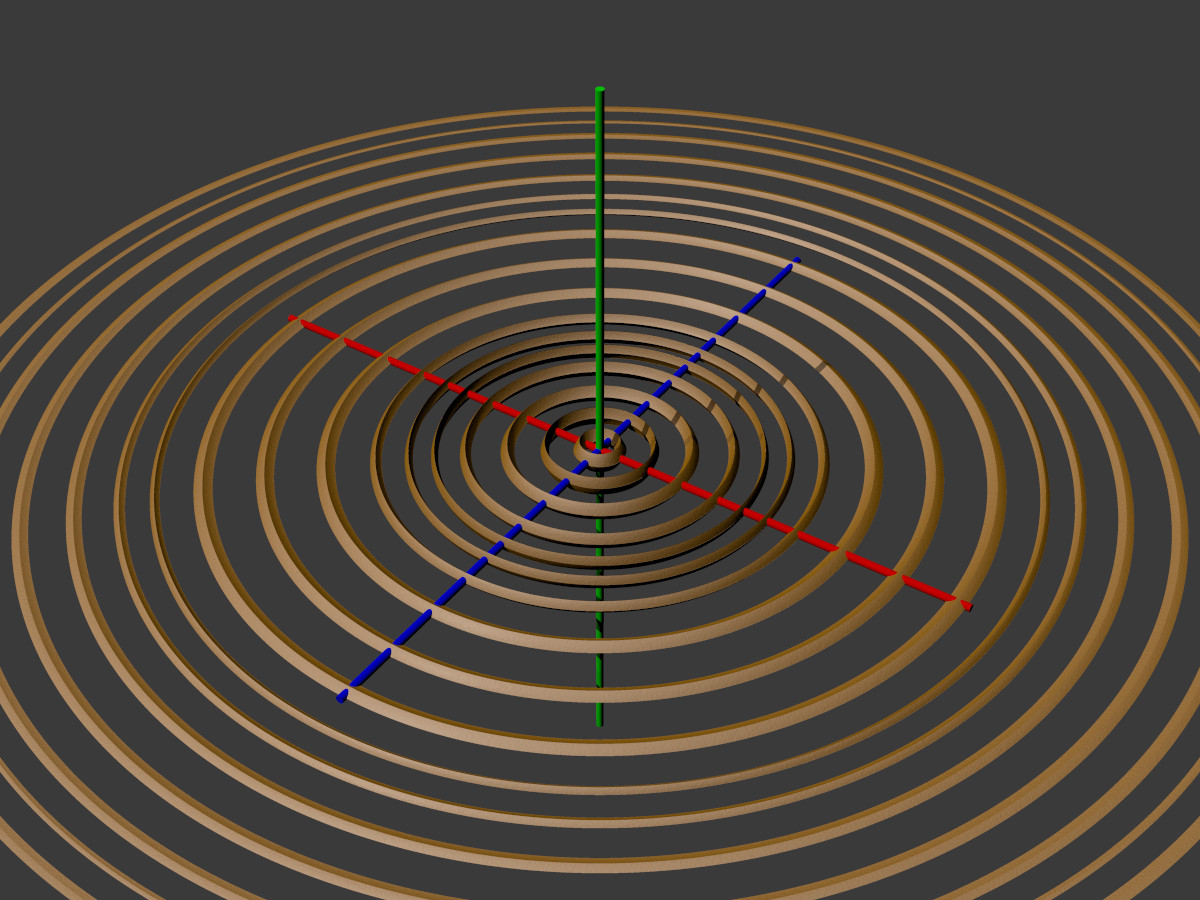Select the far right tip of the red axis
The image size is (1200, 900).
click(966, 605)
